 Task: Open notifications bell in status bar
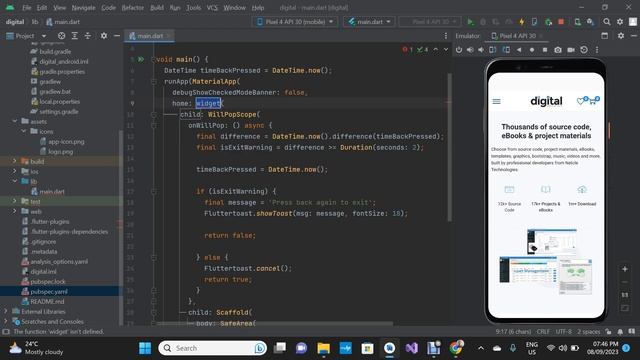coord(620,331)
